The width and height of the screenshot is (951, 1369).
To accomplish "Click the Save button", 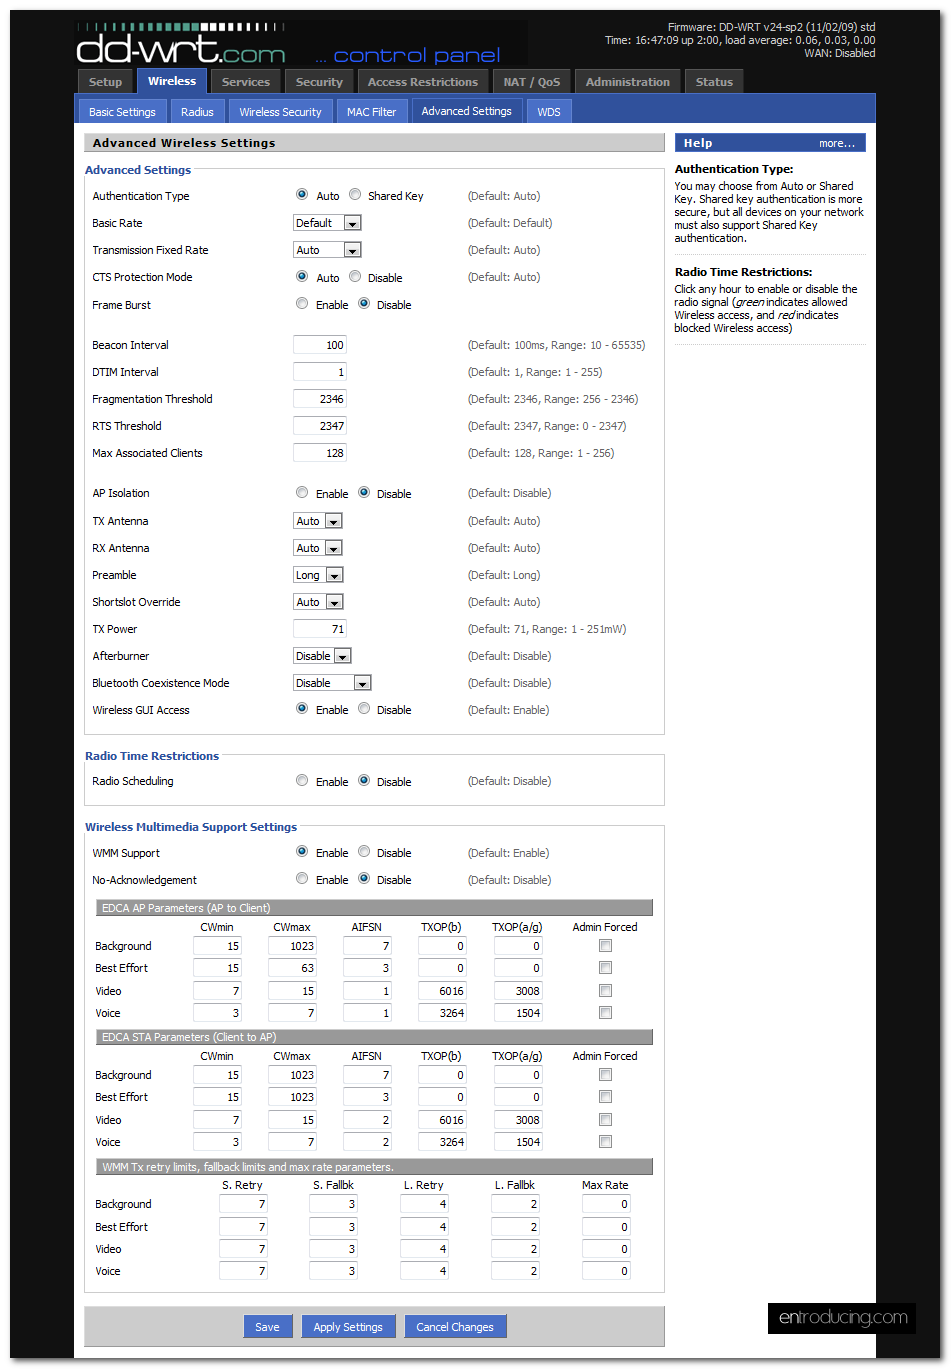I will pyautogui.click(x=267, y=1327).
